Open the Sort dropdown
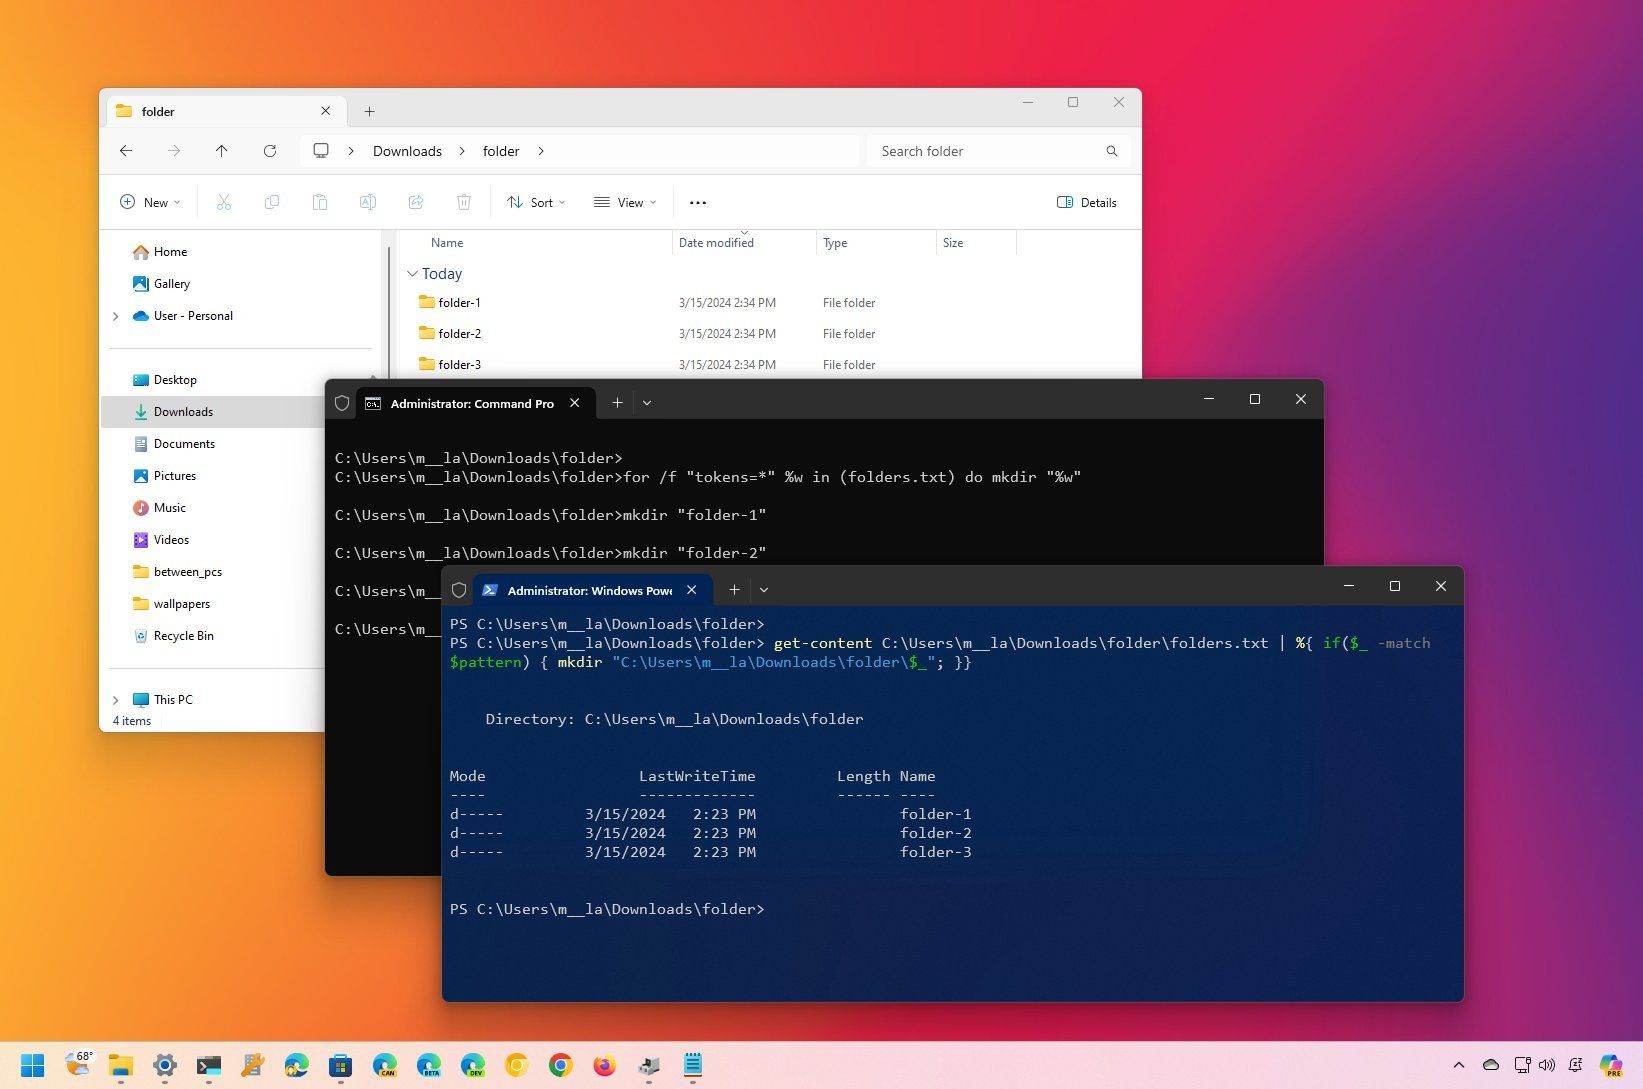1643x1089 pixels. pos(536,202)
